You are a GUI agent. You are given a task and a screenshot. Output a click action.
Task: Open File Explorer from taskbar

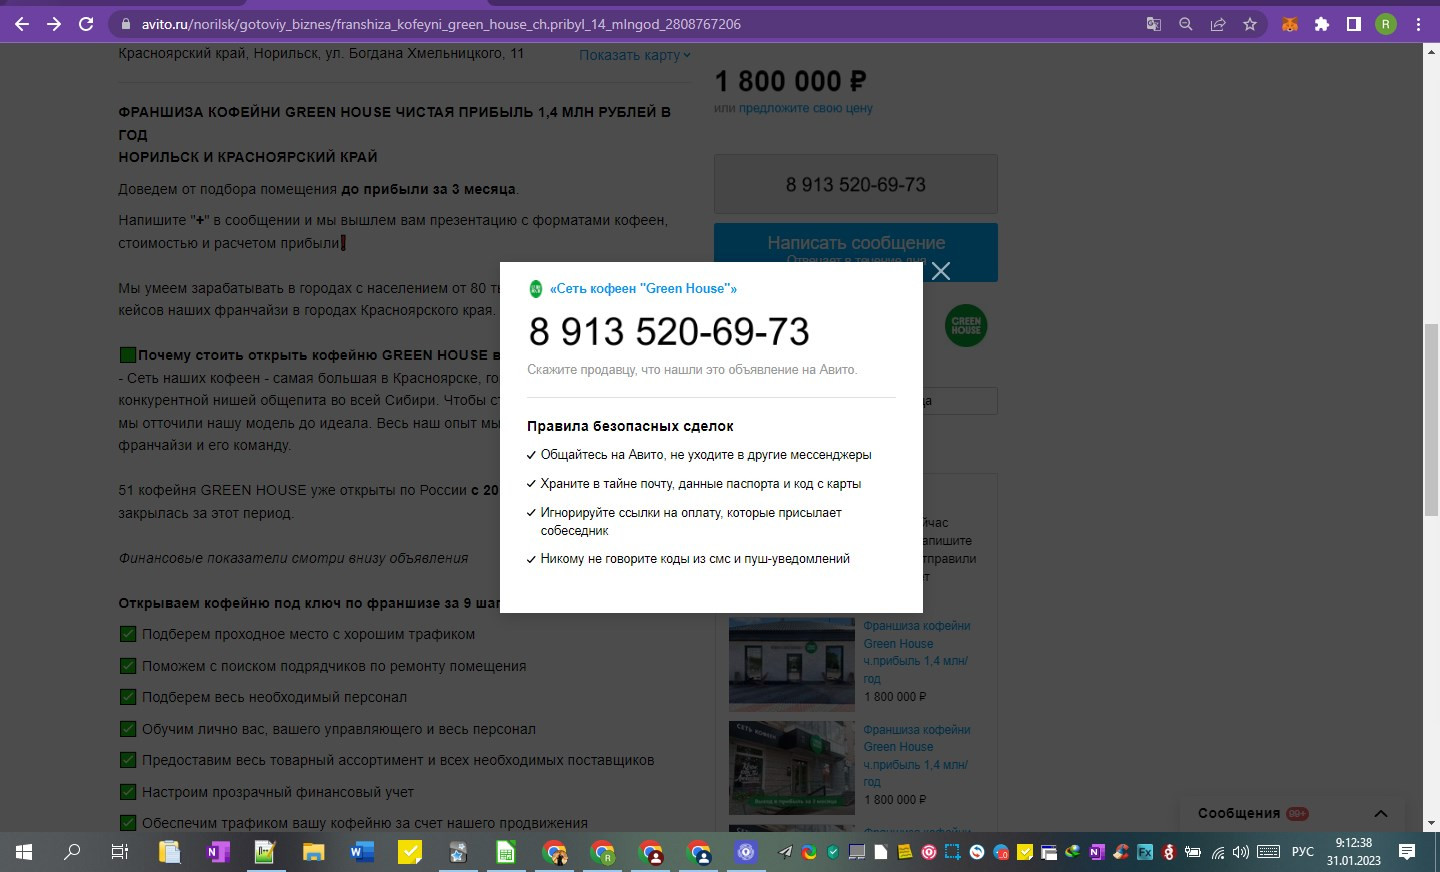[x=314, y=852]
